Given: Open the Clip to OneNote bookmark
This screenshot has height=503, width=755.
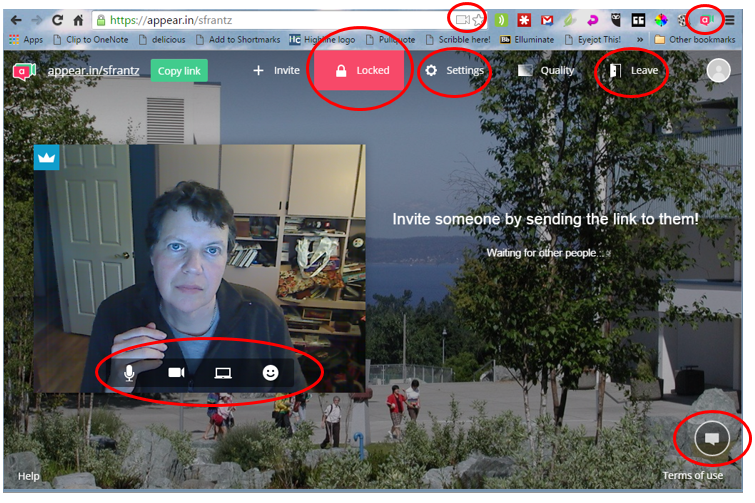Looking at the screenshot, I should tap(91, 39).
